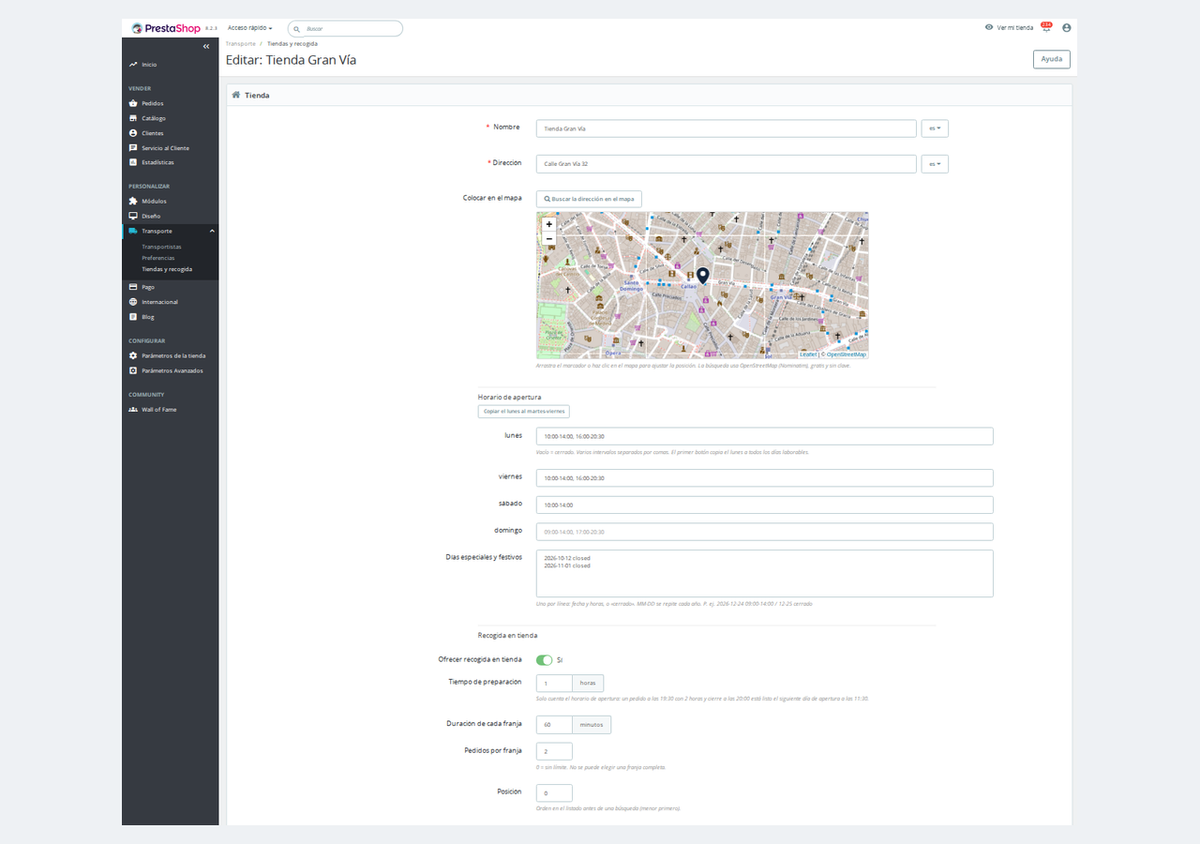Click the Tiendas y recogida breadcrumb text

pyautogui.click(x=290, y=44)
